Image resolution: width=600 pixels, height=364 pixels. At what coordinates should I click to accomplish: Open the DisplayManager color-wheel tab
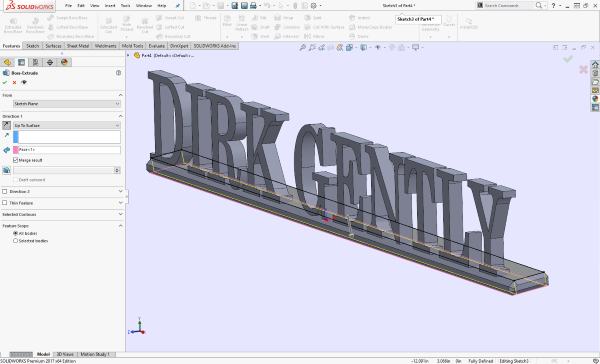point(64,62)
